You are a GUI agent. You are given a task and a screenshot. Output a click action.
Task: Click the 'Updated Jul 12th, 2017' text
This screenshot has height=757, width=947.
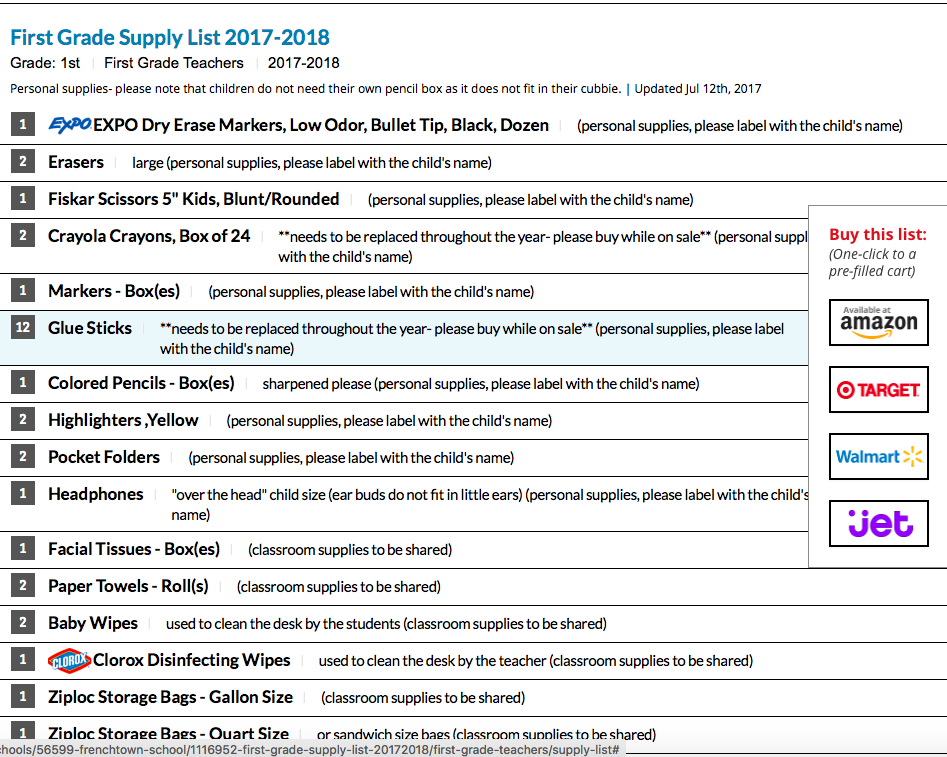698,89
